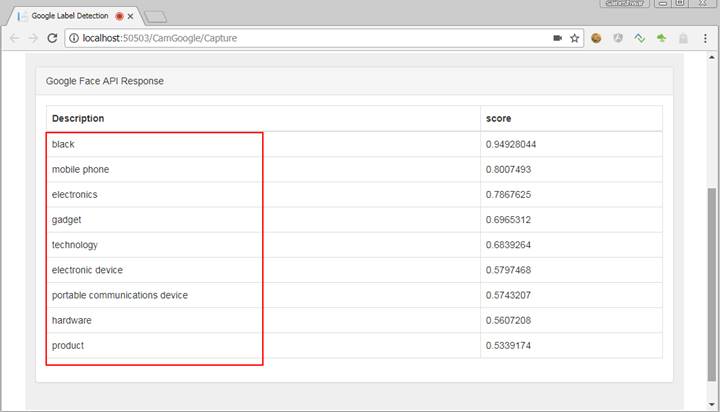Open Chrome three-dot menu
This screenshot has width=720, height=412.
coord(705,38)
